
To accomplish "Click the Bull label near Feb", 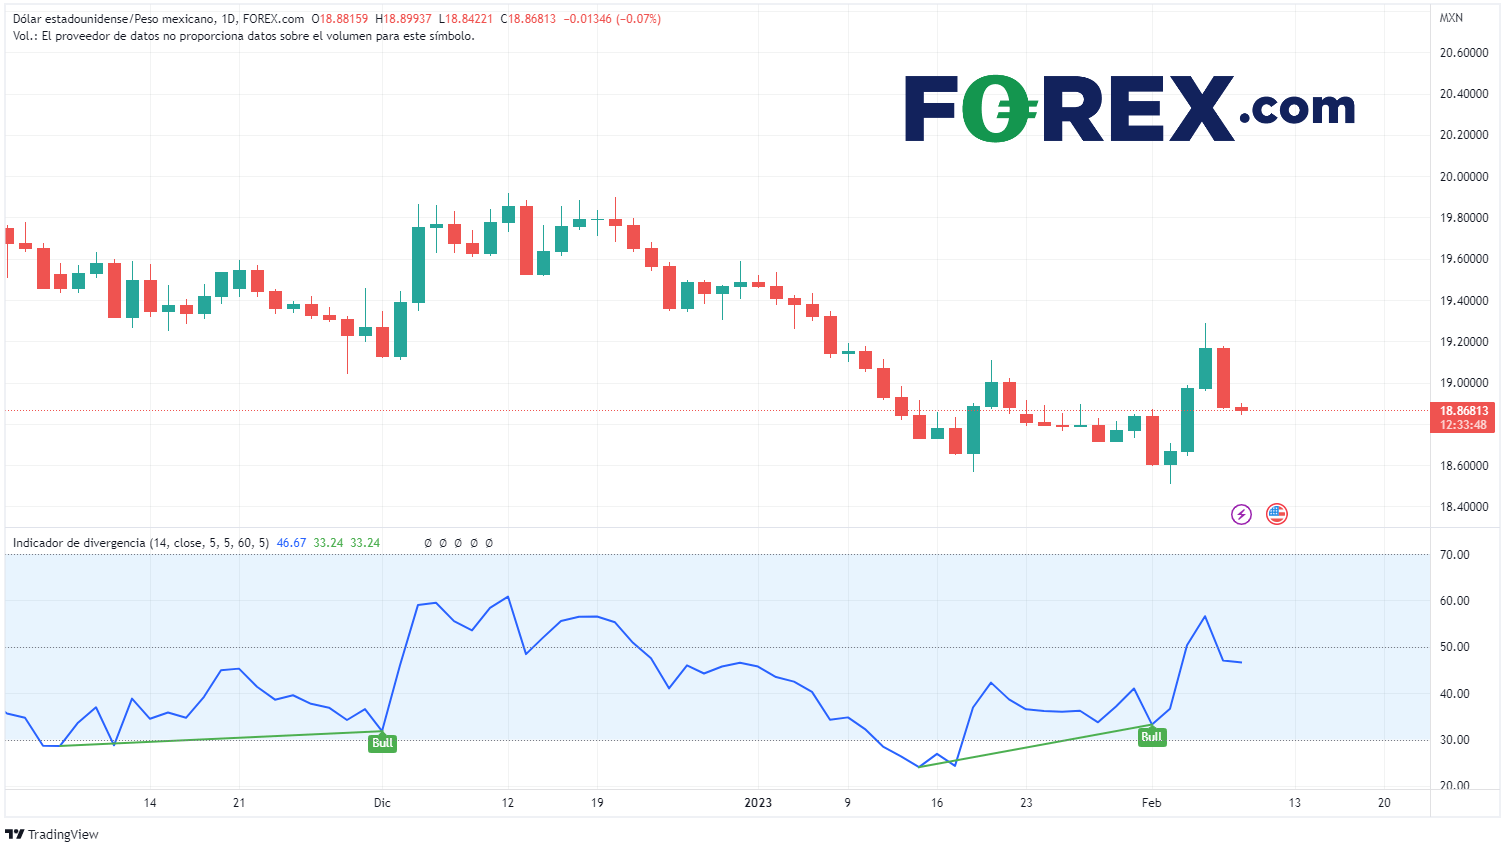I will (x=1152, y=737).
